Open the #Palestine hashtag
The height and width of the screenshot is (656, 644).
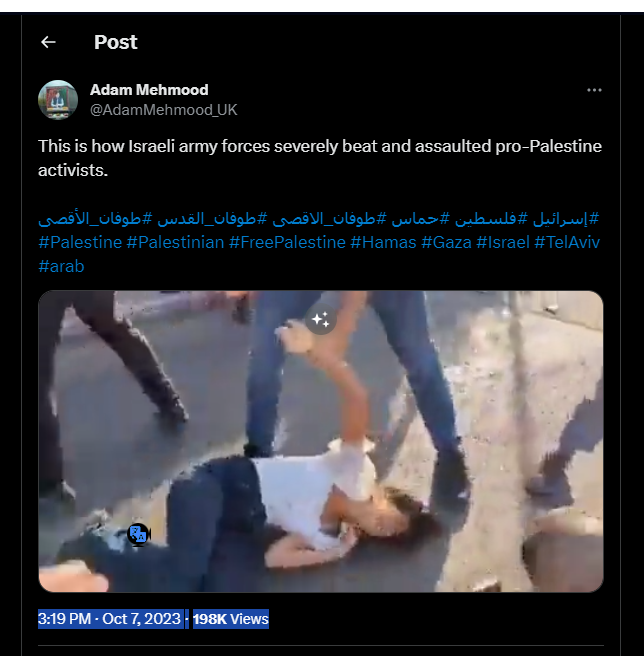coord(80,242)
